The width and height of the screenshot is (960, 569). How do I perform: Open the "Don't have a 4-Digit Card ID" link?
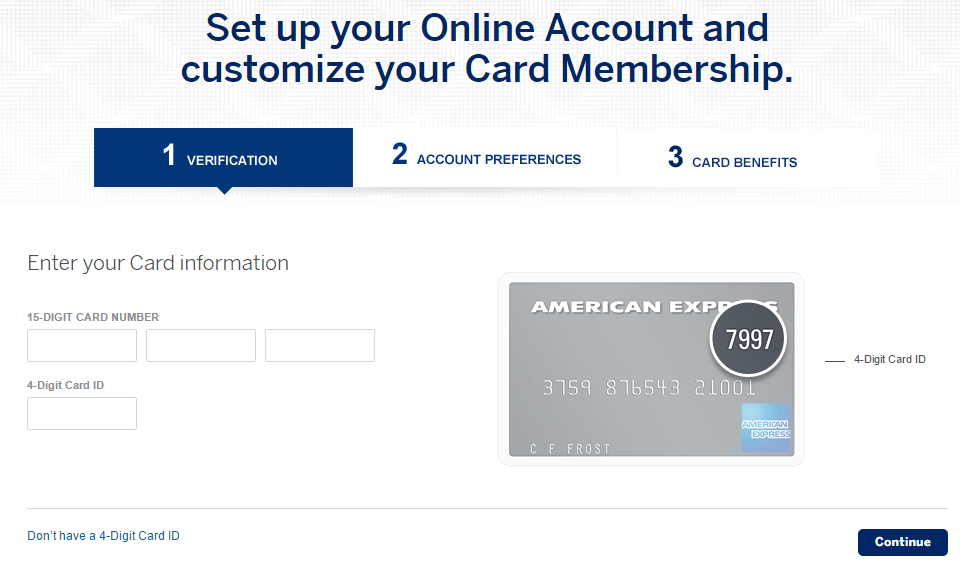(x=104, y=536)
